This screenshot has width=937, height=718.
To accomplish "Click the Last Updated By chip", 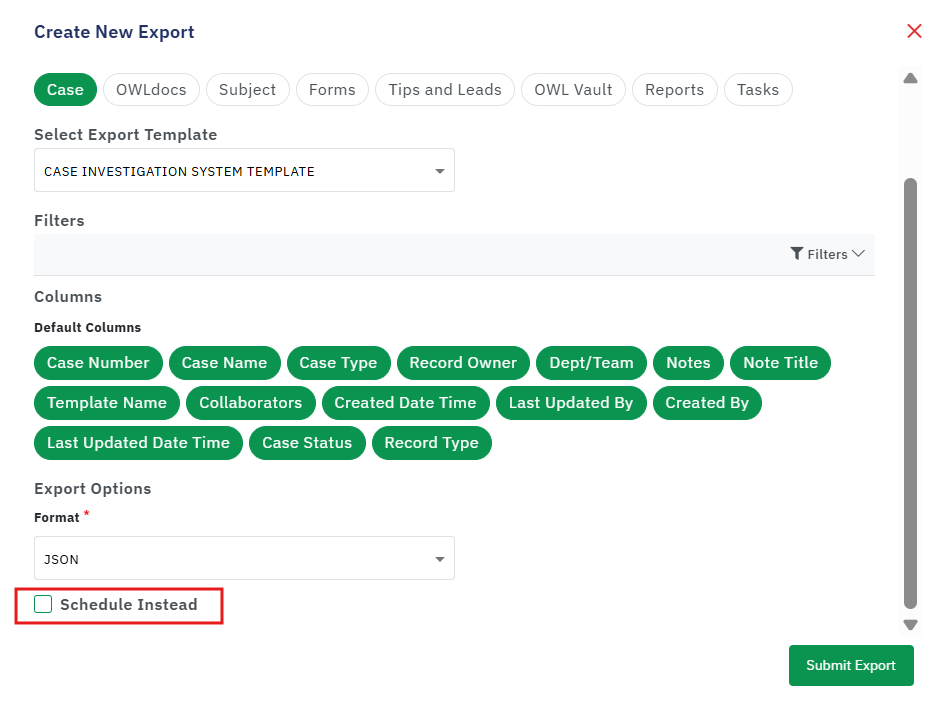I will 571,403.
